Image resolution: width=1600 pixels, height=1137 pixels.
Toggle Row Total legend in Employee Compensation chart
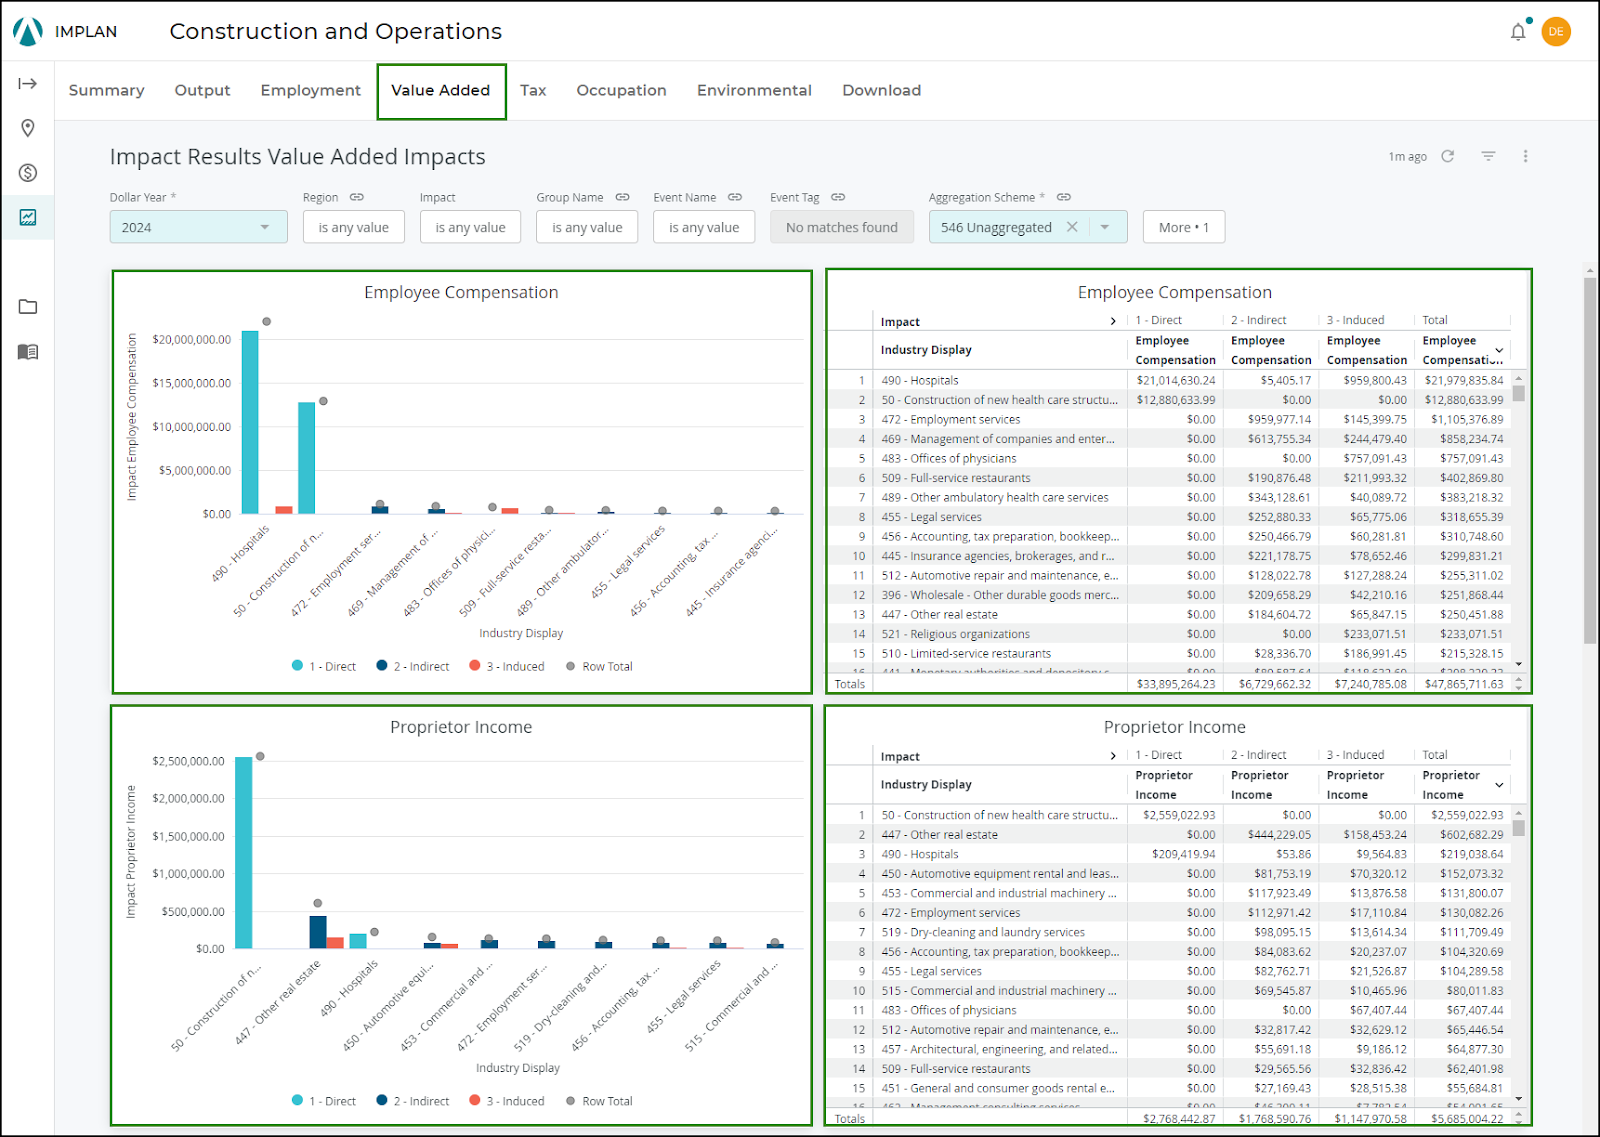[599, 666]
